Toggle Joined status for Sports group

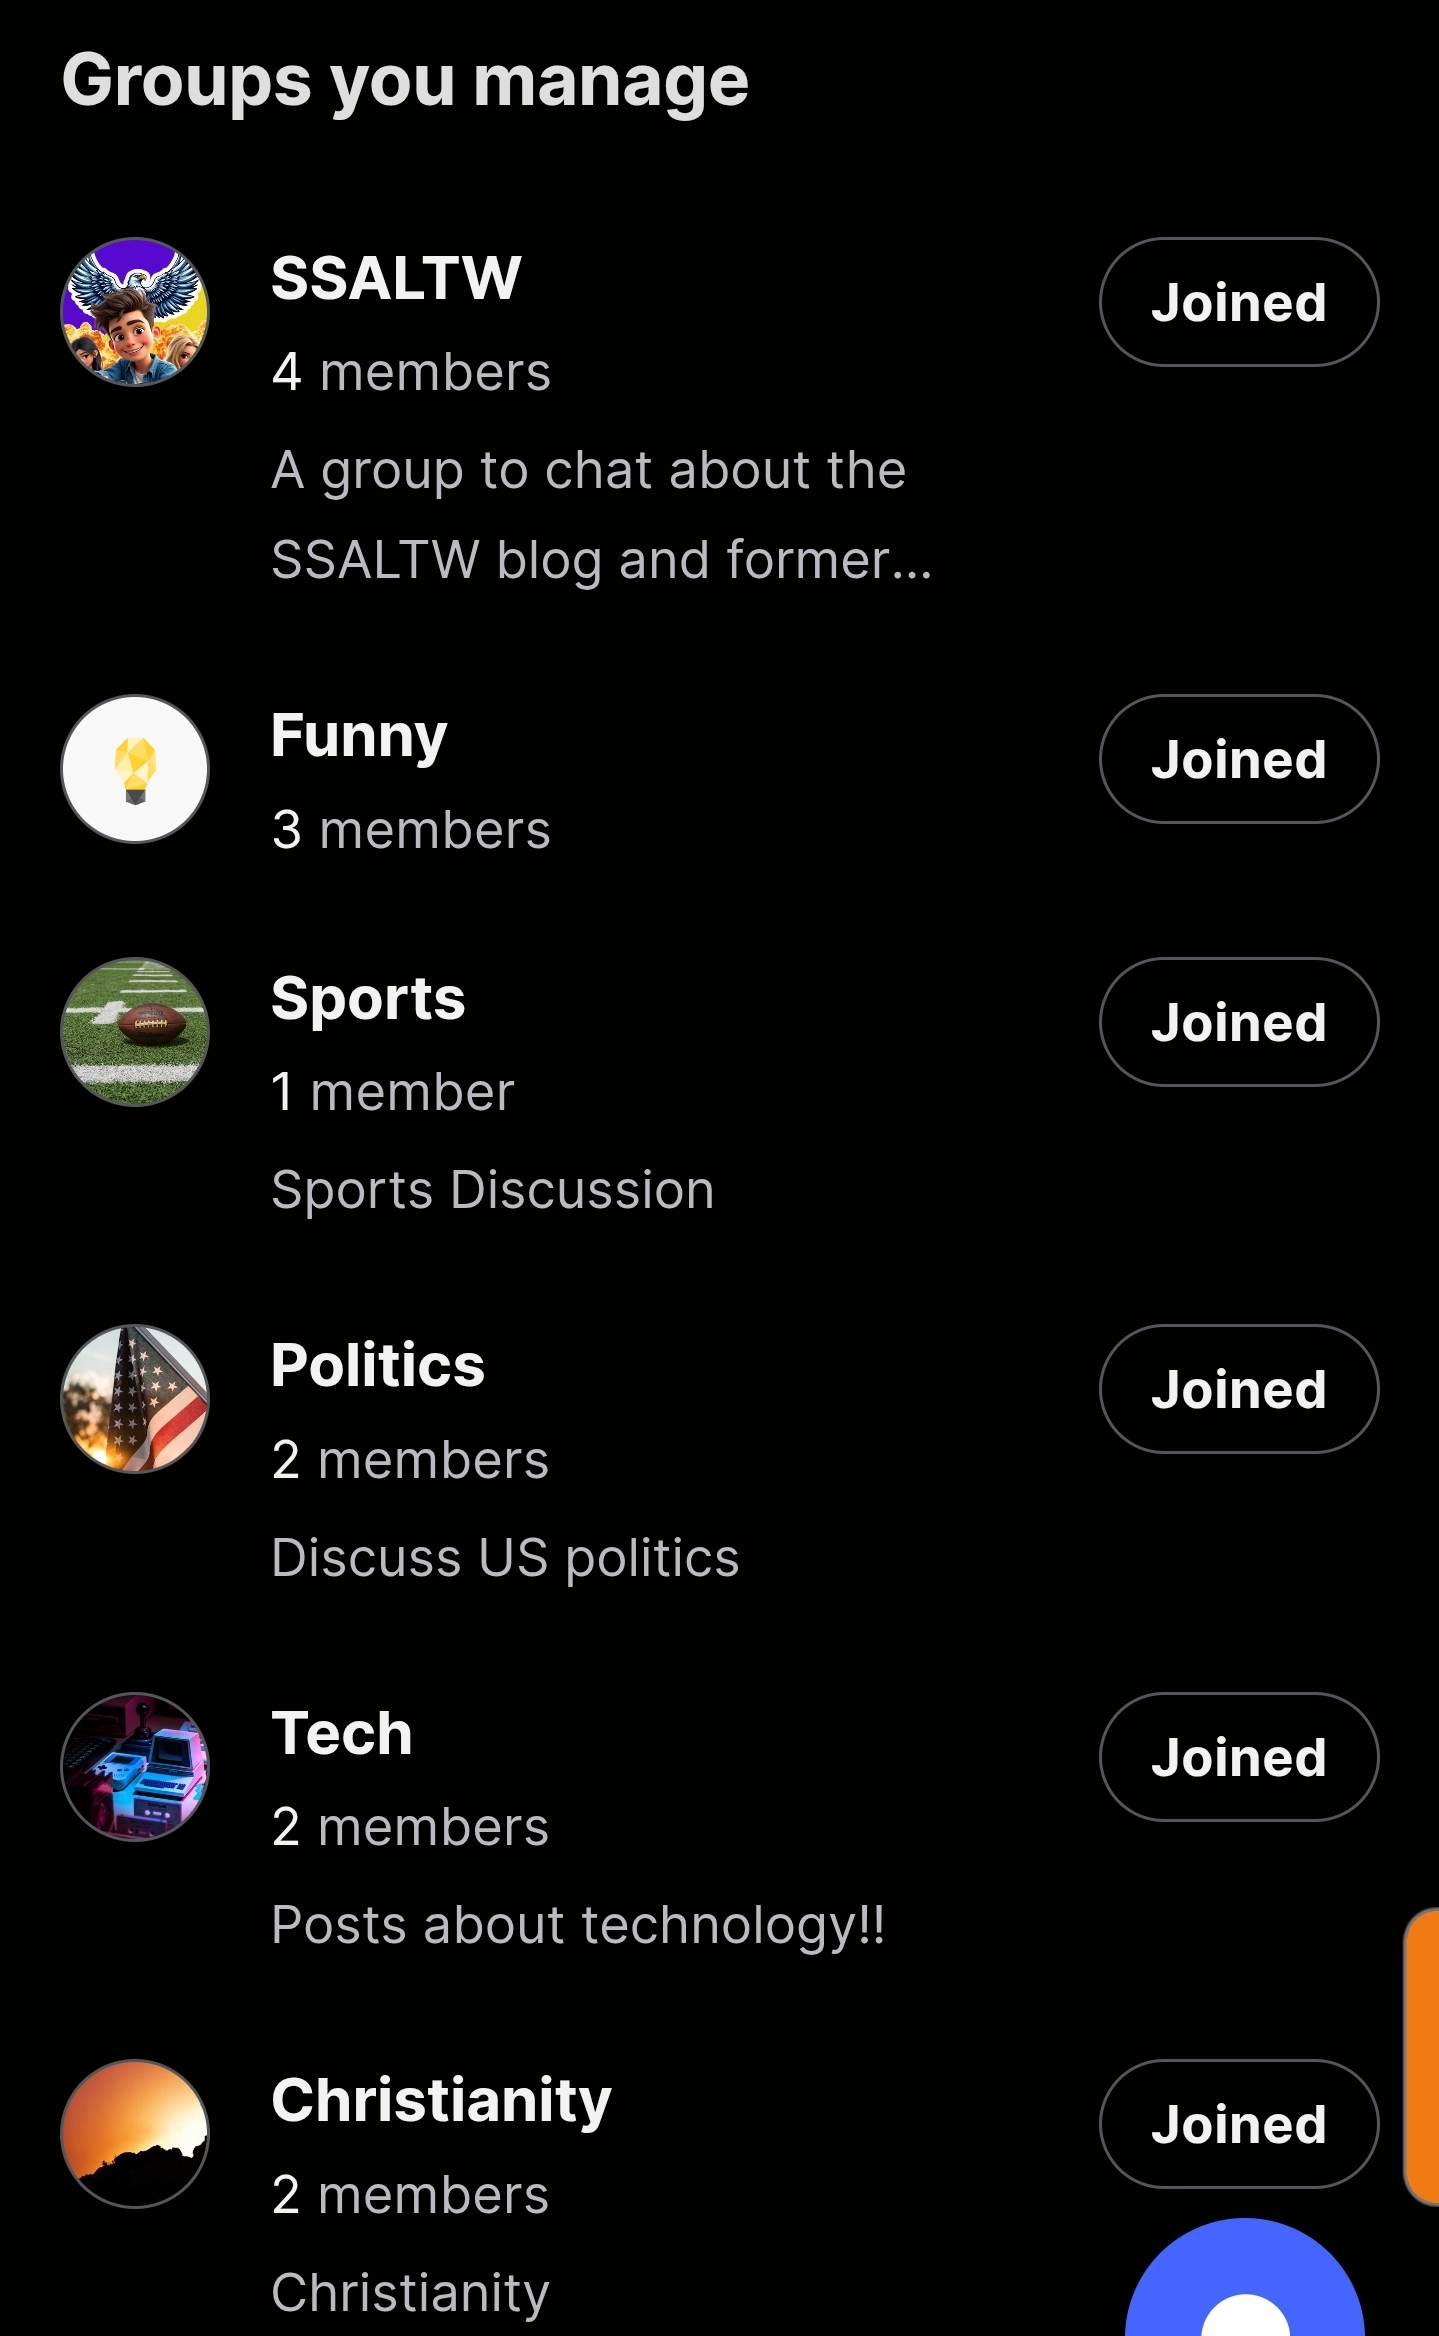1238,1022
